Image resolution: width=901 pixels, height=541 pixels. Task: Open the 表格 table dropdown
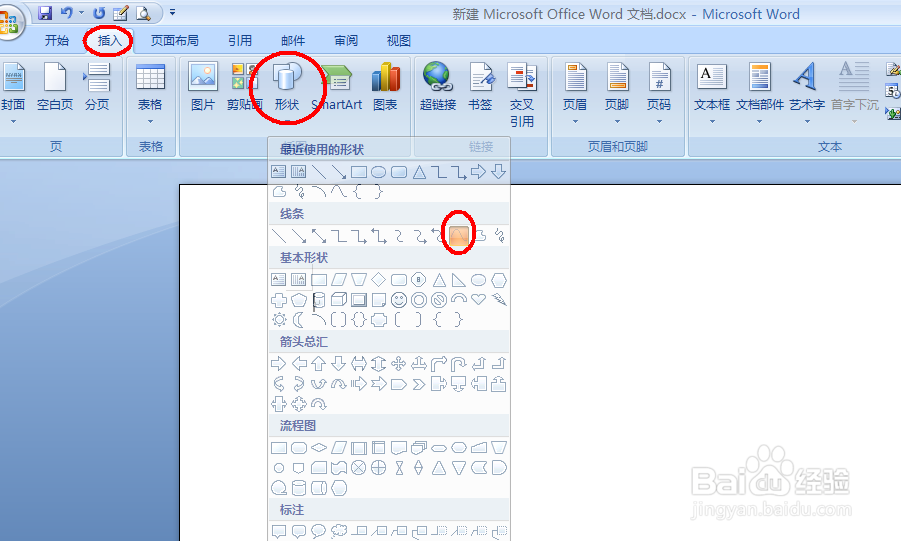[150, 93]
